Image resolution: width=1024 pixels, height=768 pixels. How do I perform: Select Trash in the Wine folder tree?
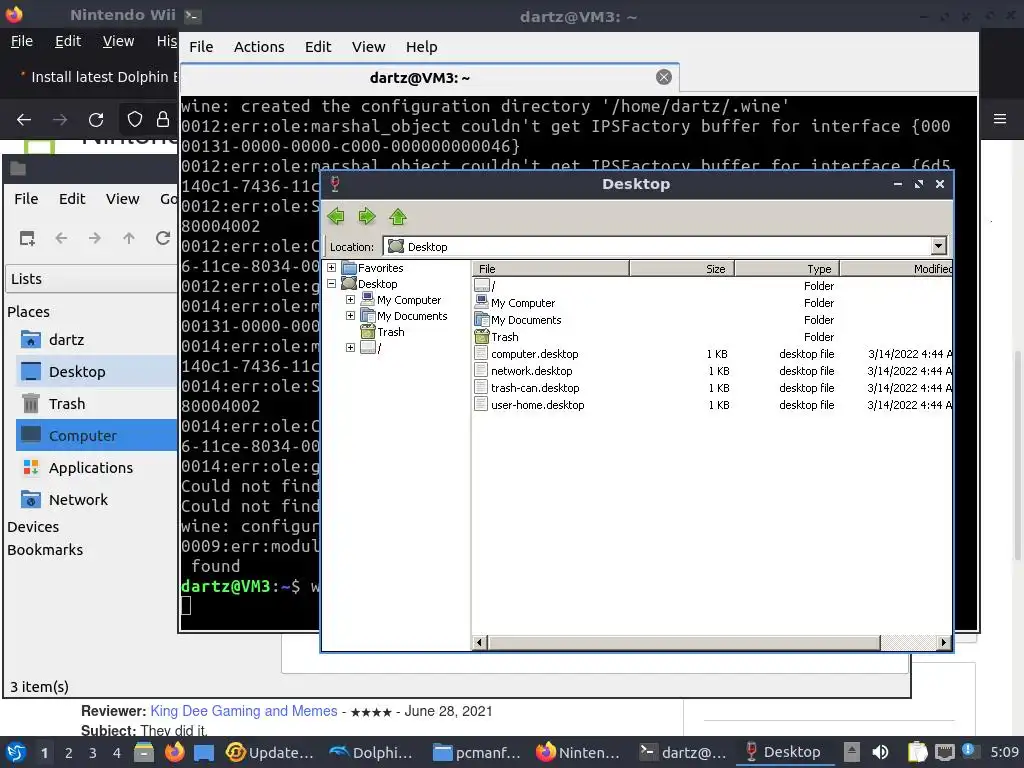[391, 332]
